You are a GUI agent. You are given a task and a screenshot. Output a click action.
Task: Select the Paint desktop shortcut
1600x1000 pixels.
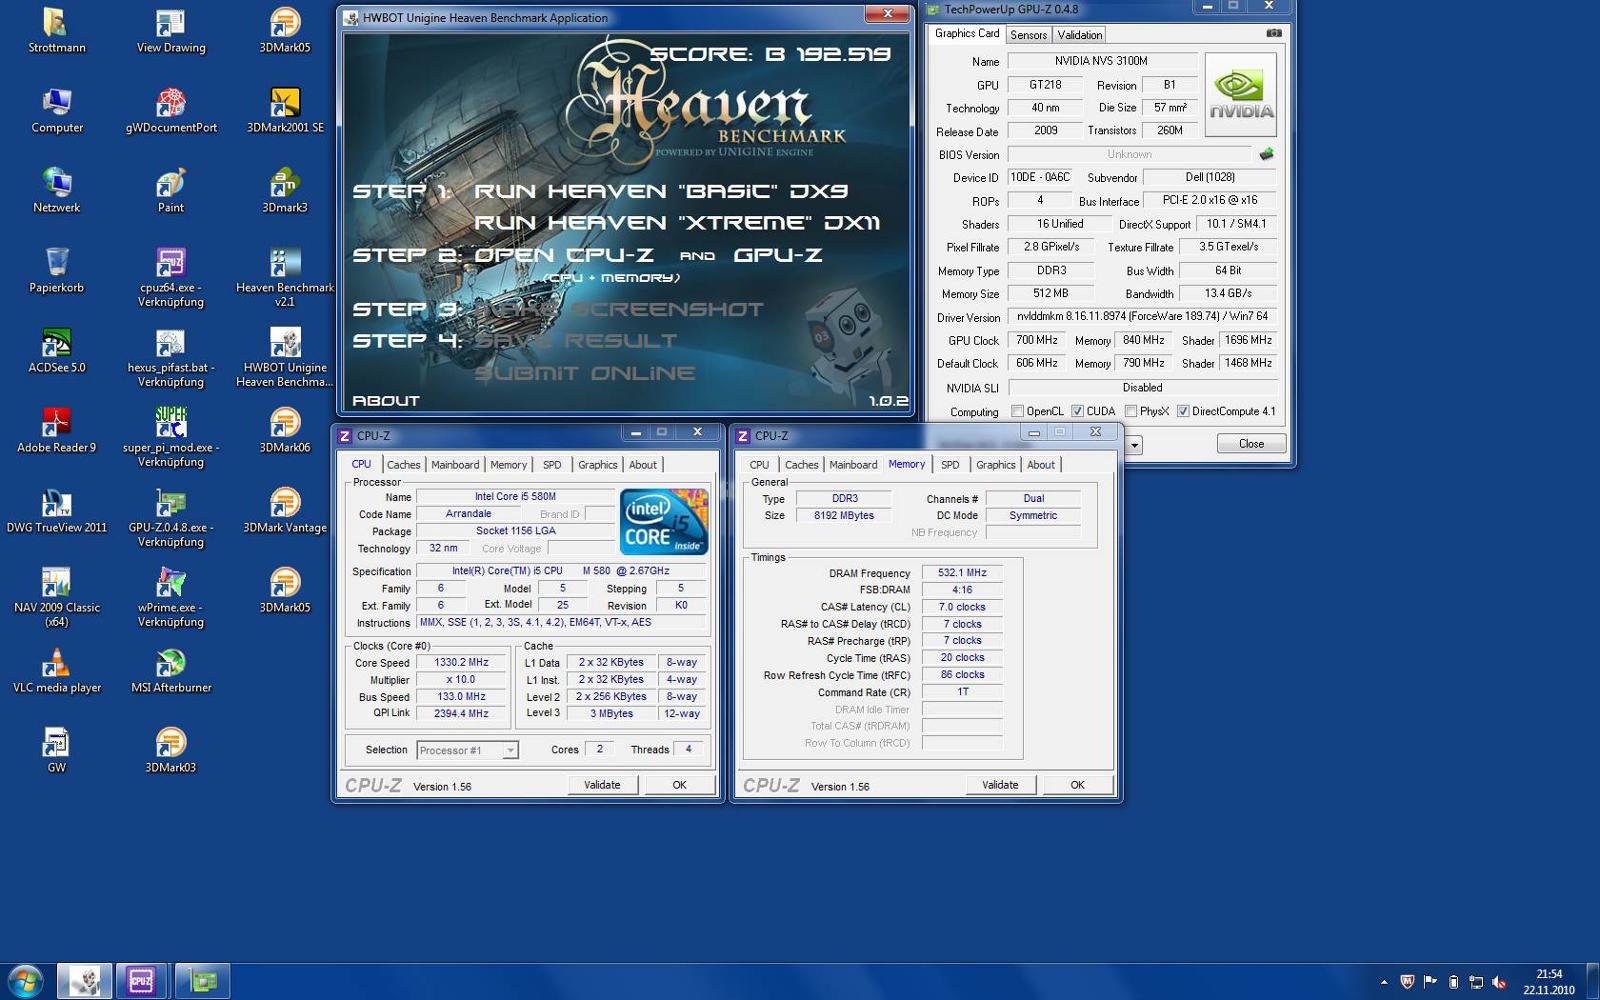(x=170, y=190)
